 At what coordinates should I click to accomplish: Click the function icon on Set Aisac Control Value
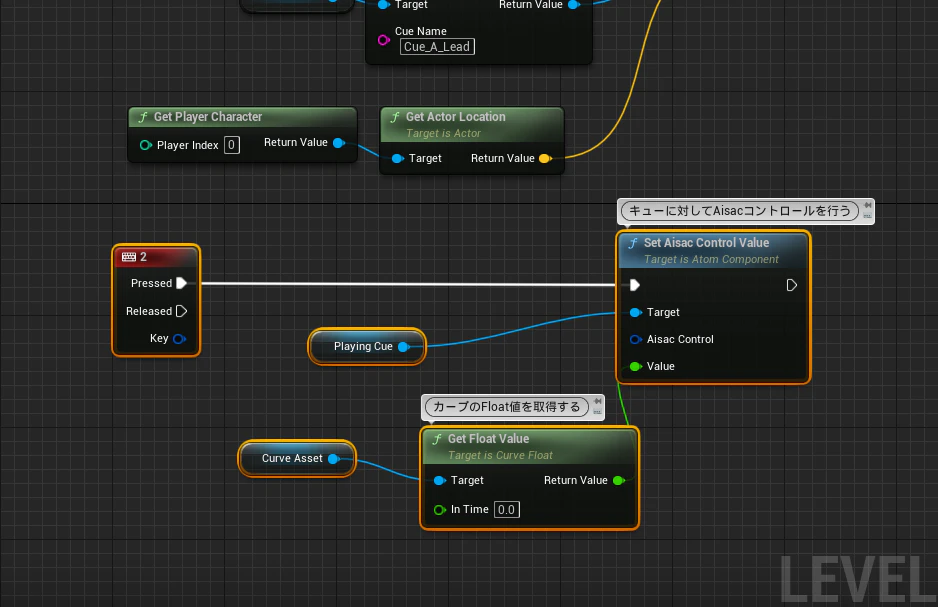coord(633,243)
